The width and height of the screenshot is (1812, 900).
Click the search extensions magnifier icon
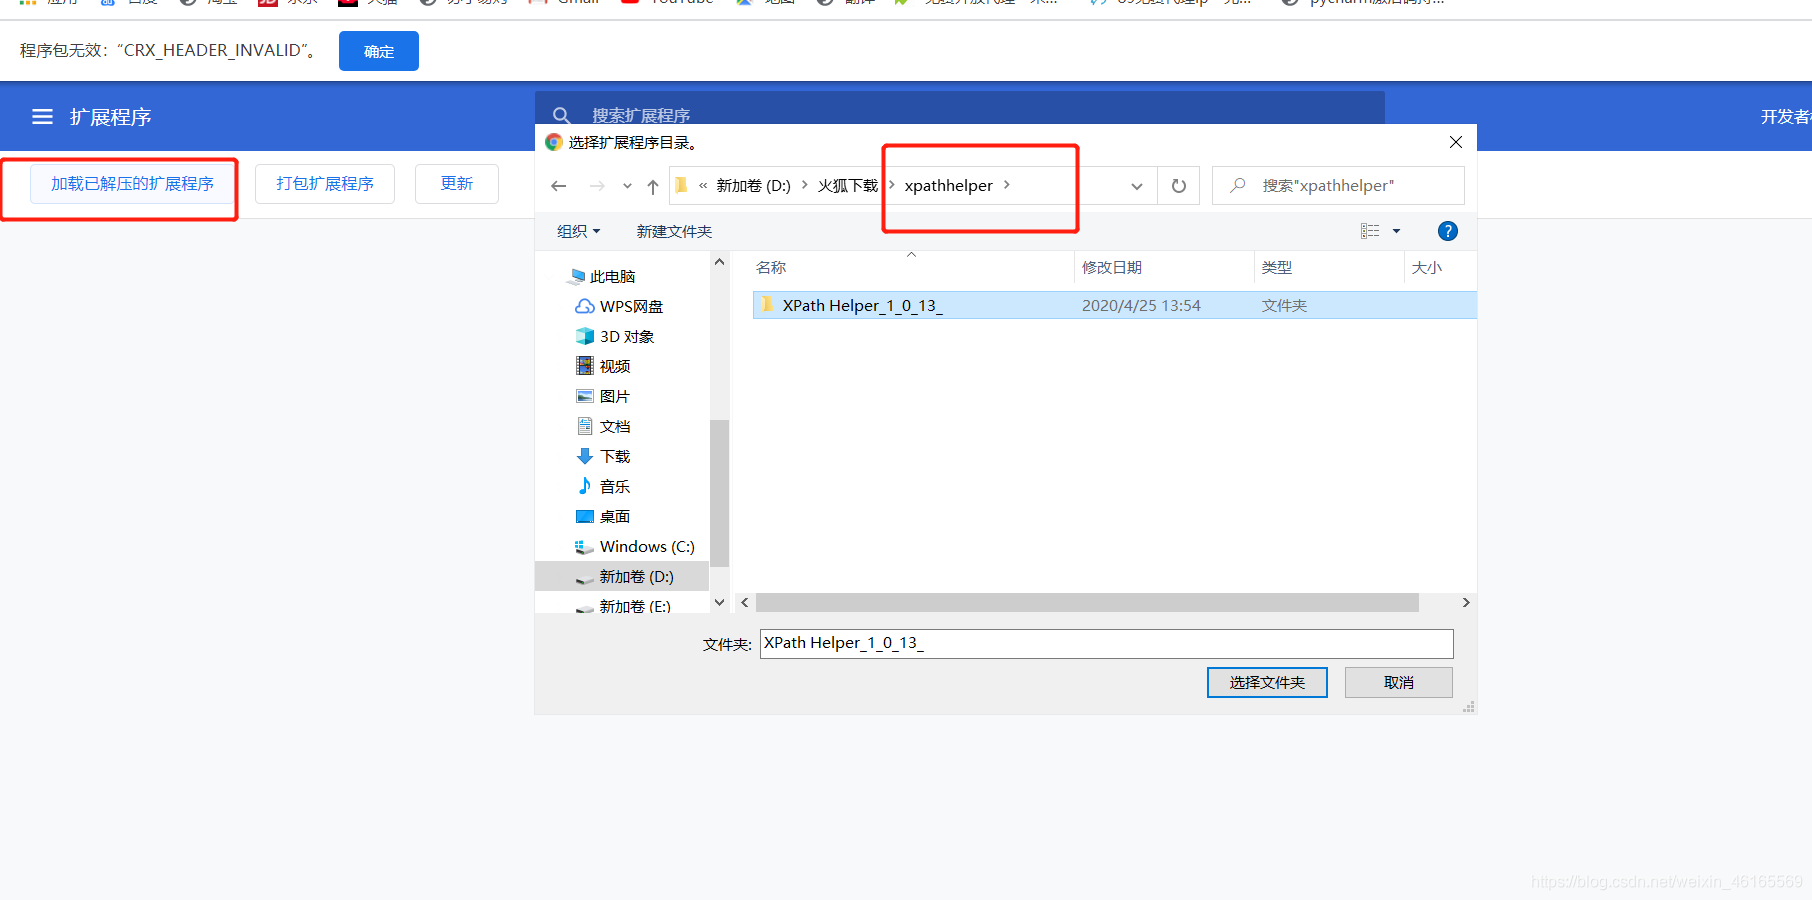tap(562, 115)
